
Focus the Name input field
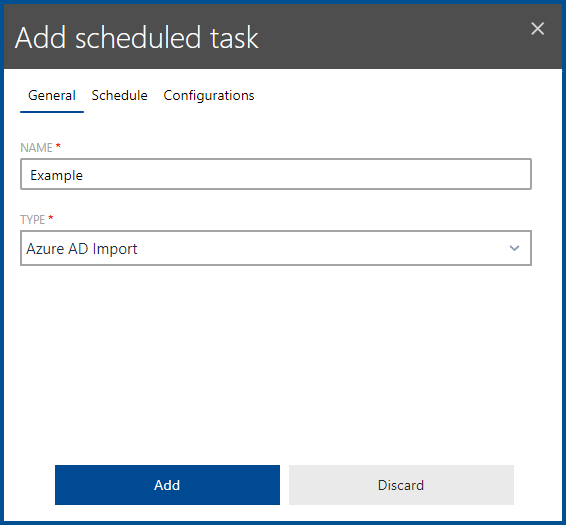[276, 174]
